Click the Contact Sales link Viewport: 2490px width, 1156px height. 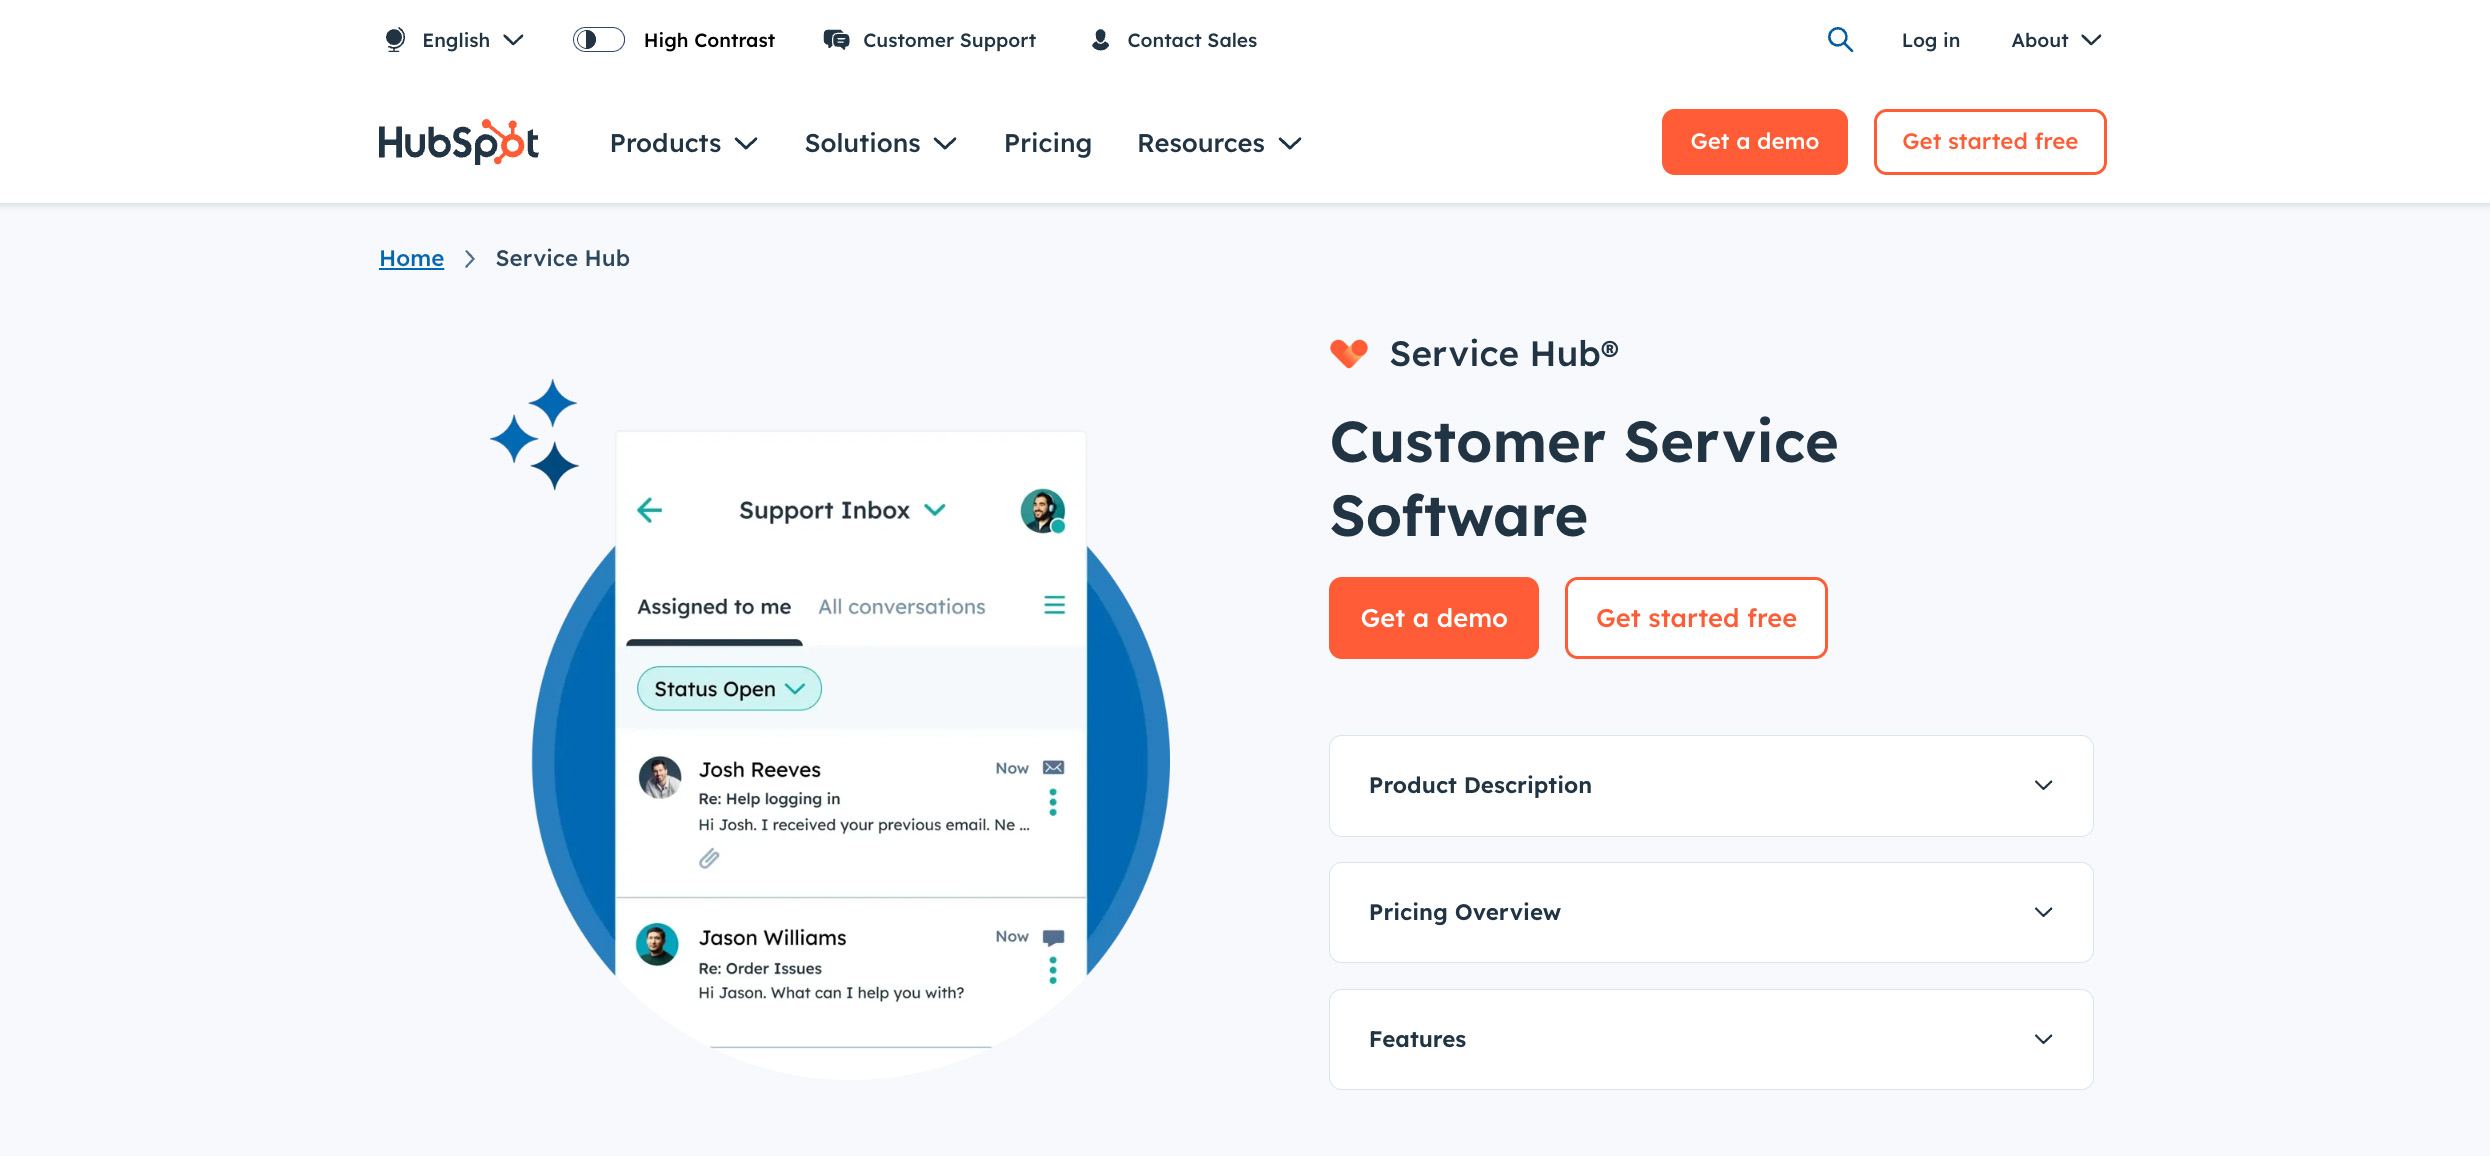coord(1192,40)
